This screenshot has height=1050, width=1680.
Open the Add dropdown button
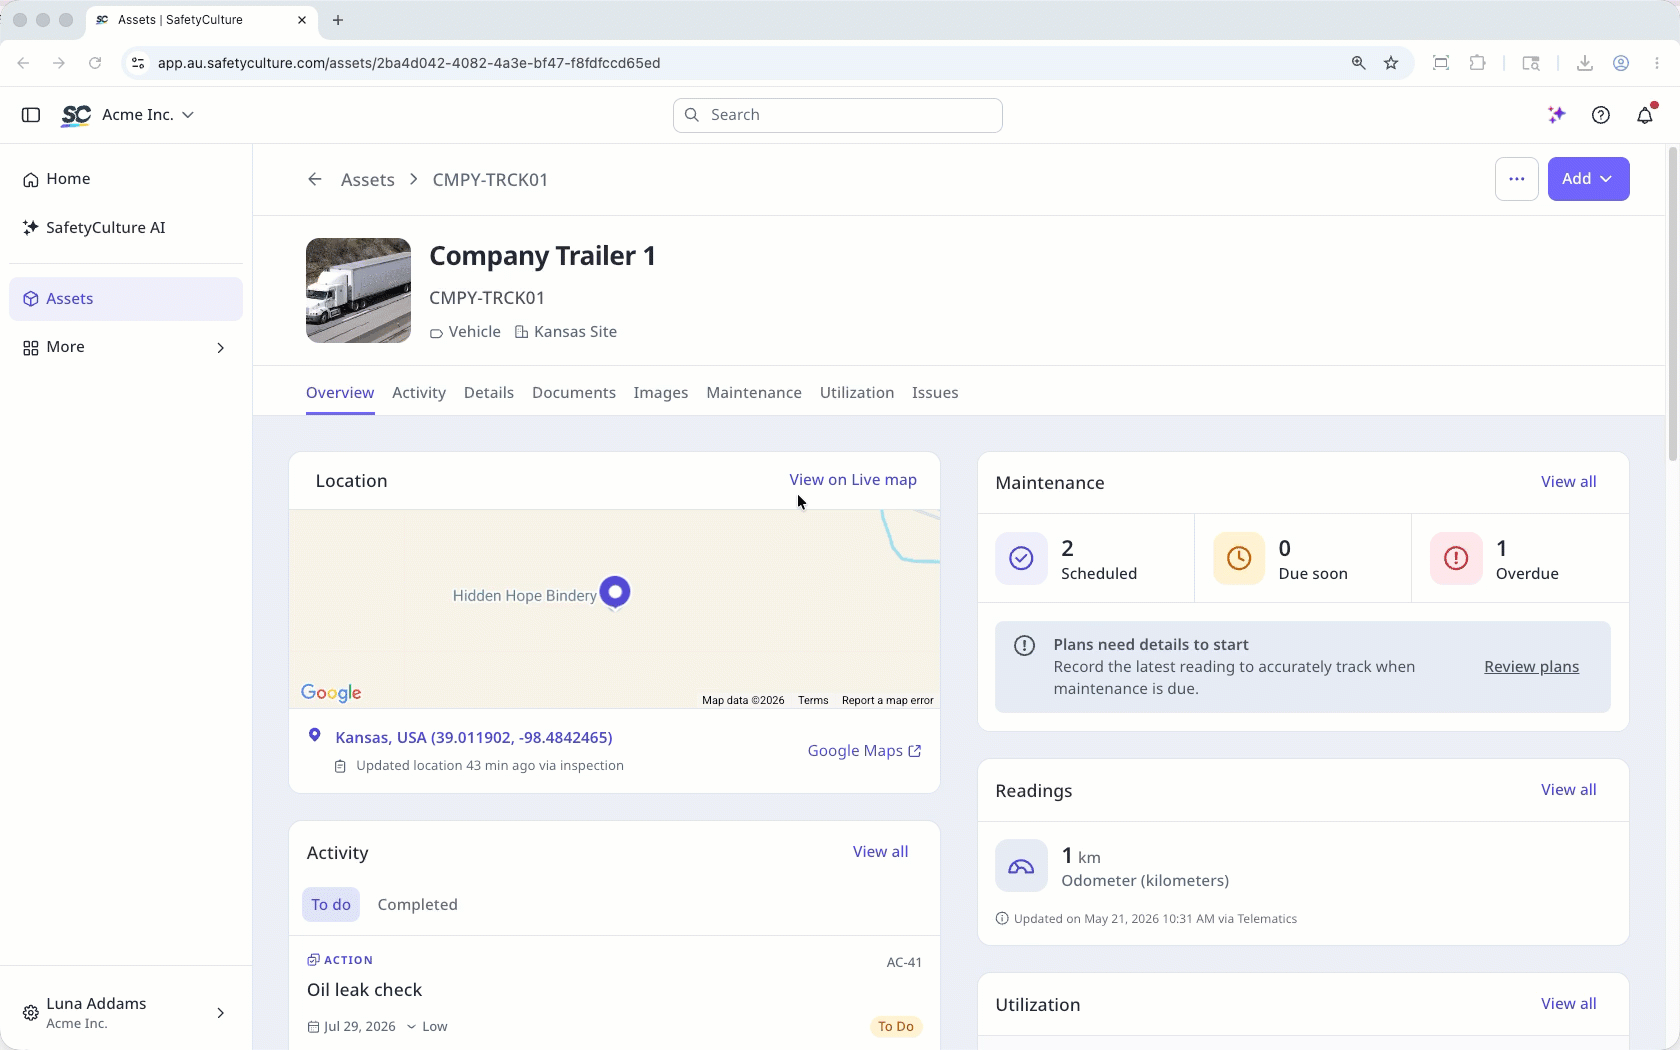(1588, 179)
